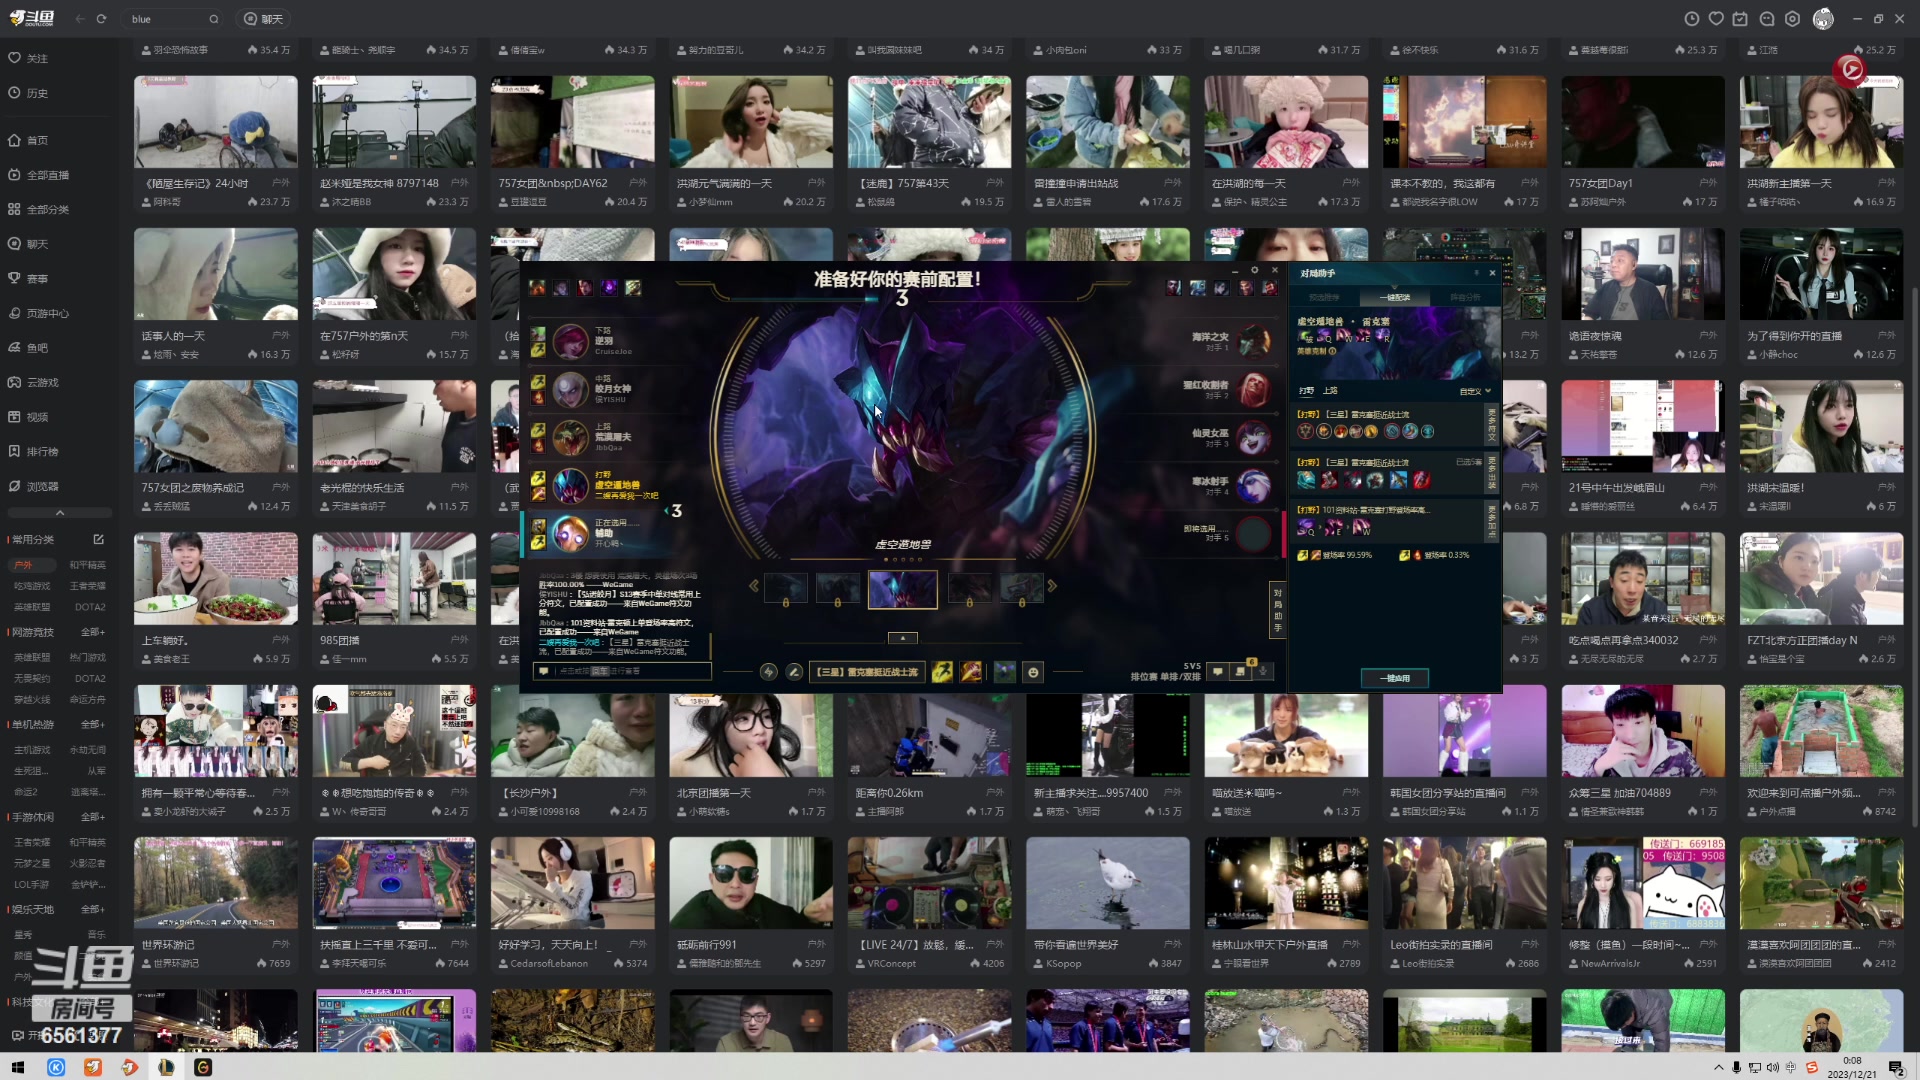
Task: Show the previous skin with the left chevrons
Action: tap(753, 586)
